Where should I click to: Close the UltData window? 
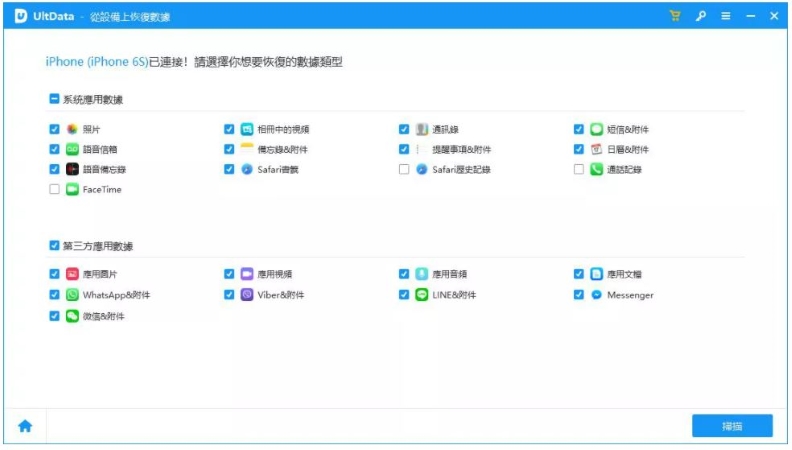[774, 16]
